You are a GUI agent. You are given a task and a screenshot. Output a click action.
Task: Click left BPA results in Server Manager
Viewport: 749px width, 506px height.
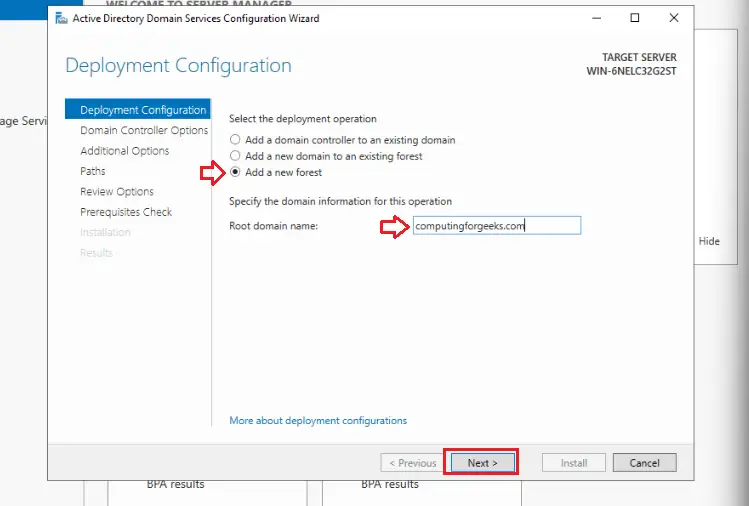tap(175, 484)
